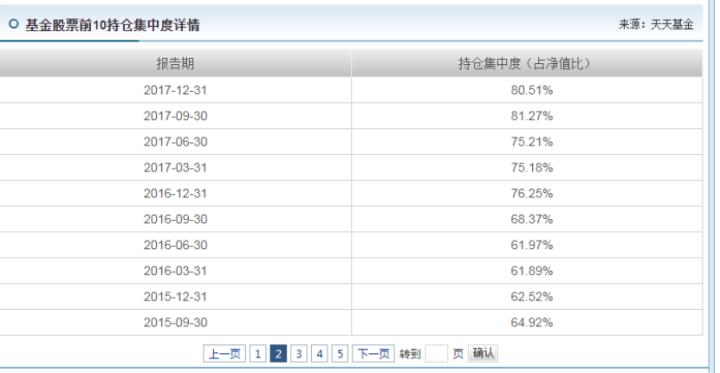The image size is (720, 373).
Task: Click the value 64.92%
Action: (532, 322)
